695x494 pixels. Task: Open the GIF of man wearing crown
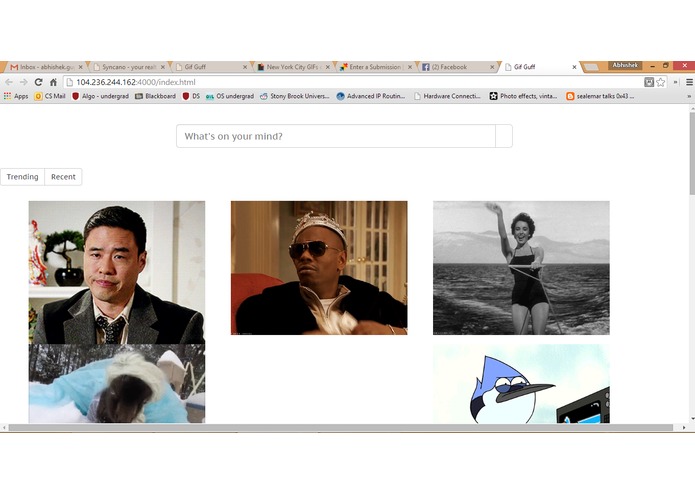coord(319,268)
